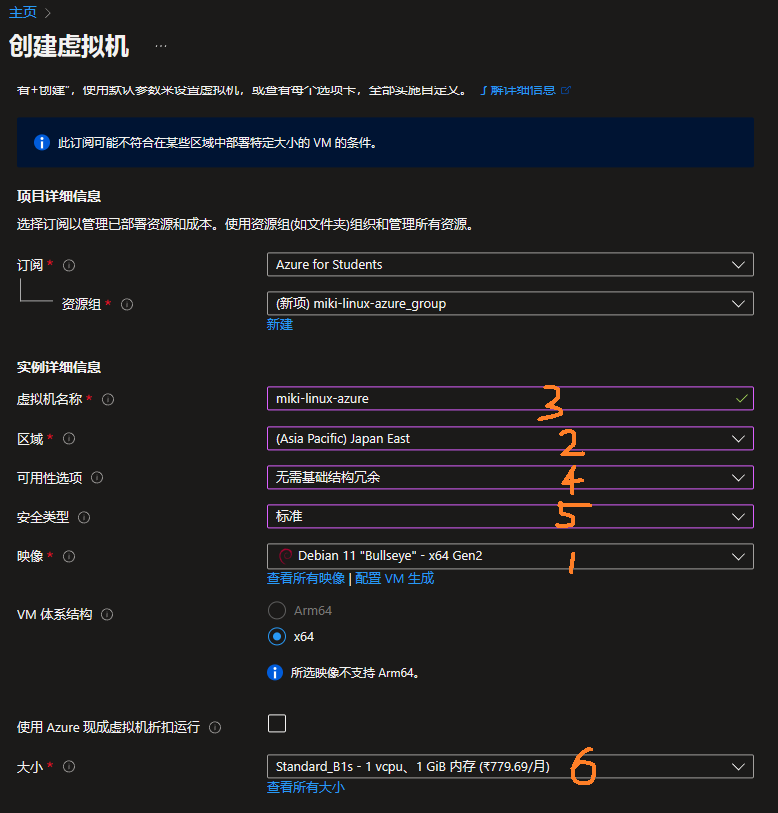
Task: Click the Debian swirl icon in the image field
Action: point(285,556)
